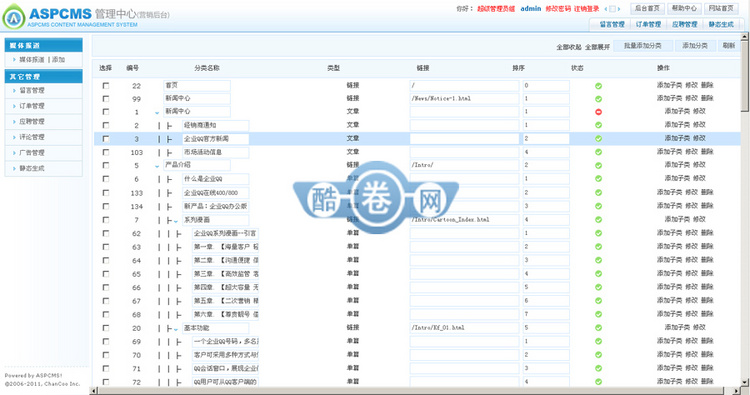This screenshot has height=395, width=750.
Task: Click the status icon for row 70
Action: click(x=598, y=355)
